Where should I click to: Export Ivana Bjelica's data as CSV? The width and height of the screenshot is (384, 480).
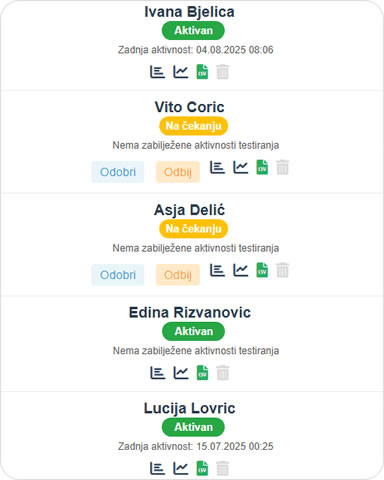coord(202,72)
